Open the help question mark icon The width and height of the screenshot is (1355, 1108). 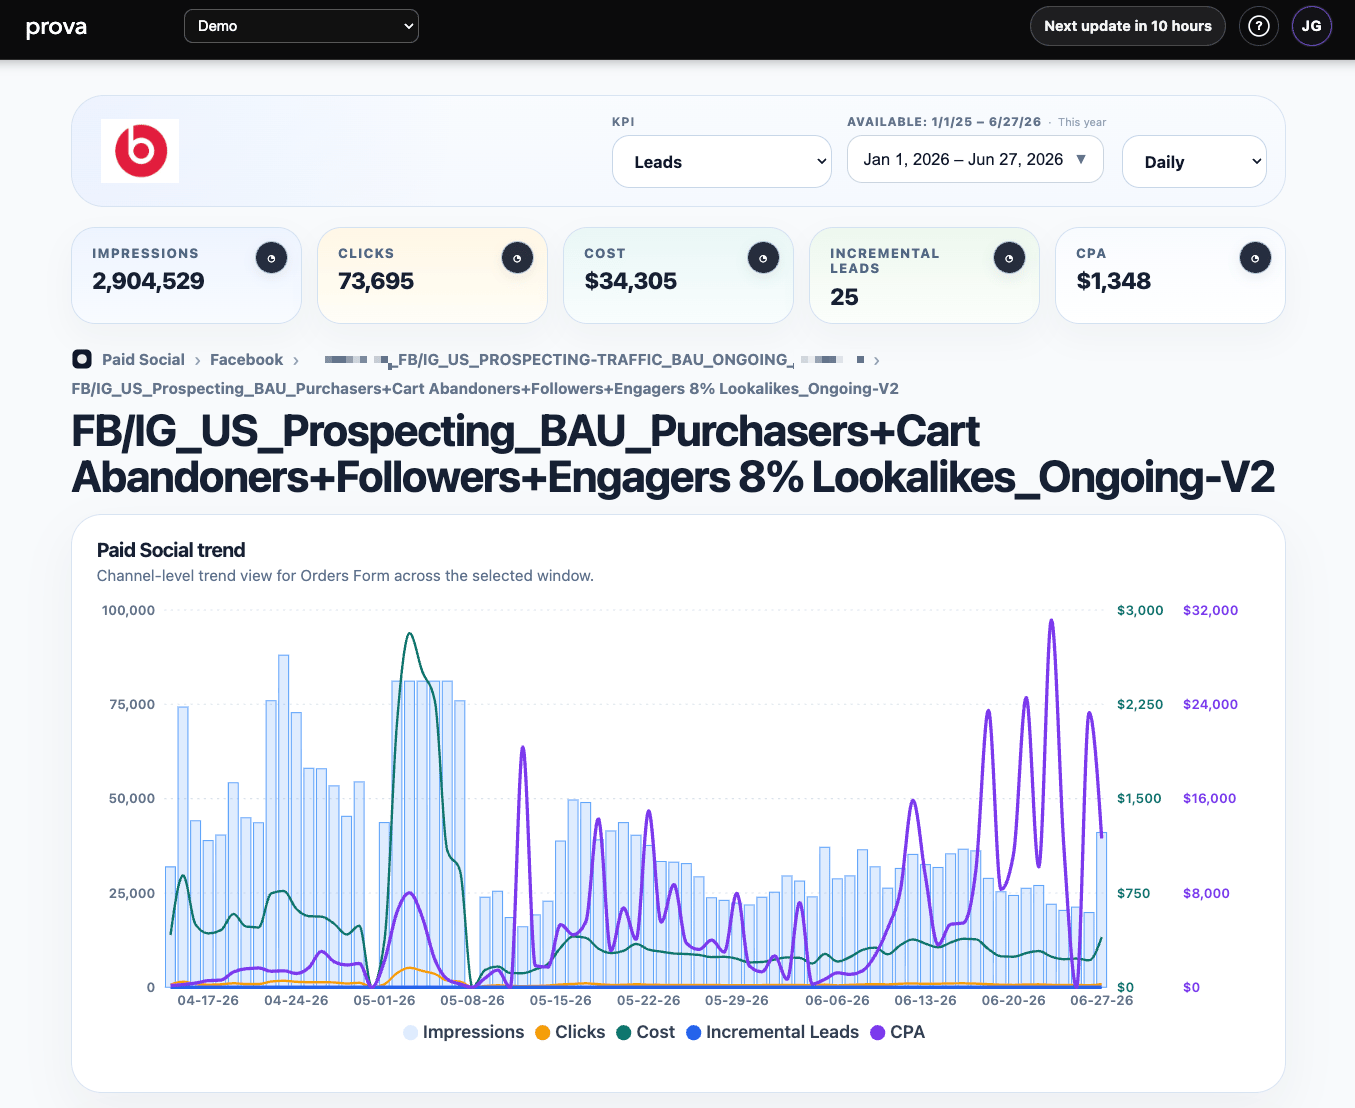(1259, 26)
